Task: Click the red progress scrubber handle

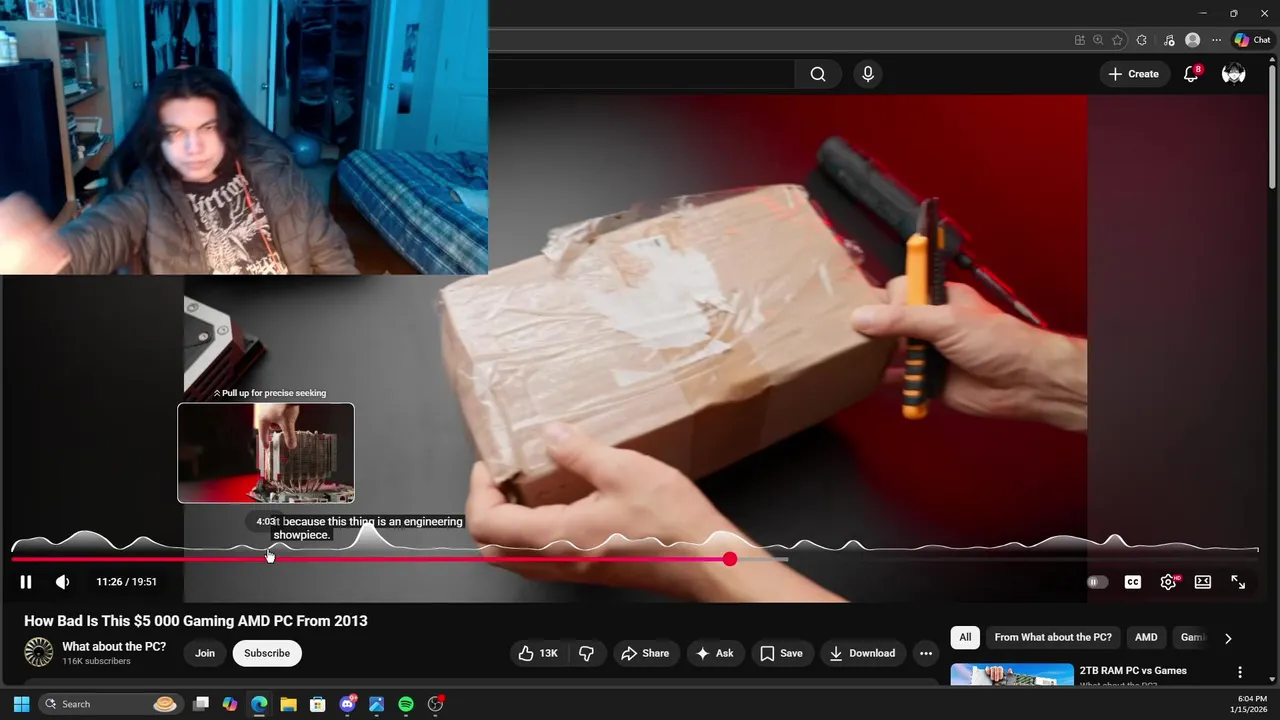Action: 730,559
